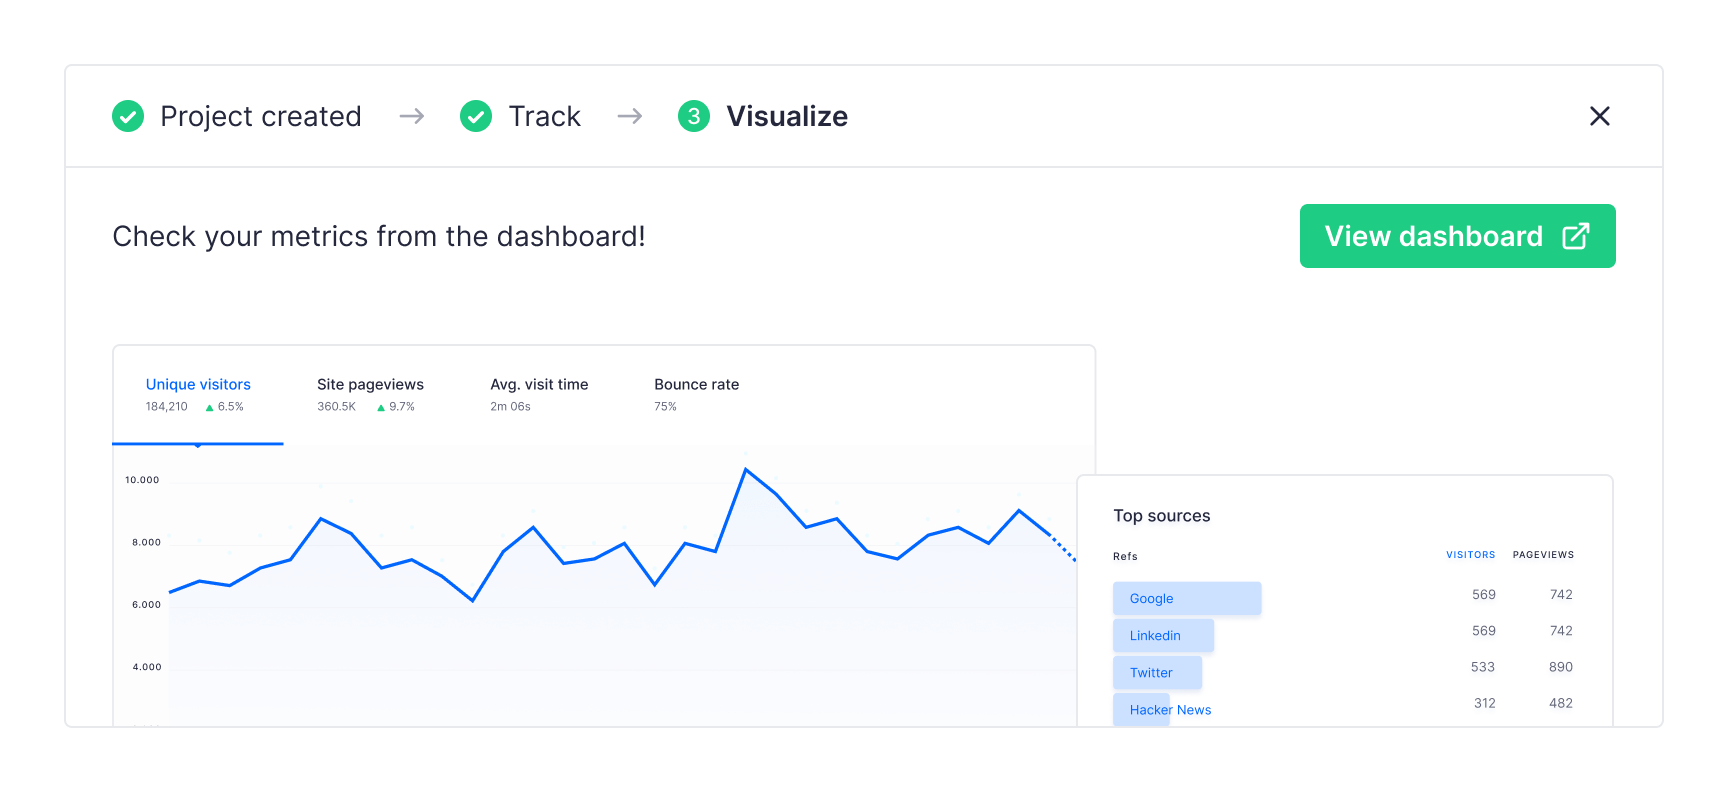1728x792 pixels.
Task: Click the 9.7% pageviews increase indicator
Action: click(396, 407)
